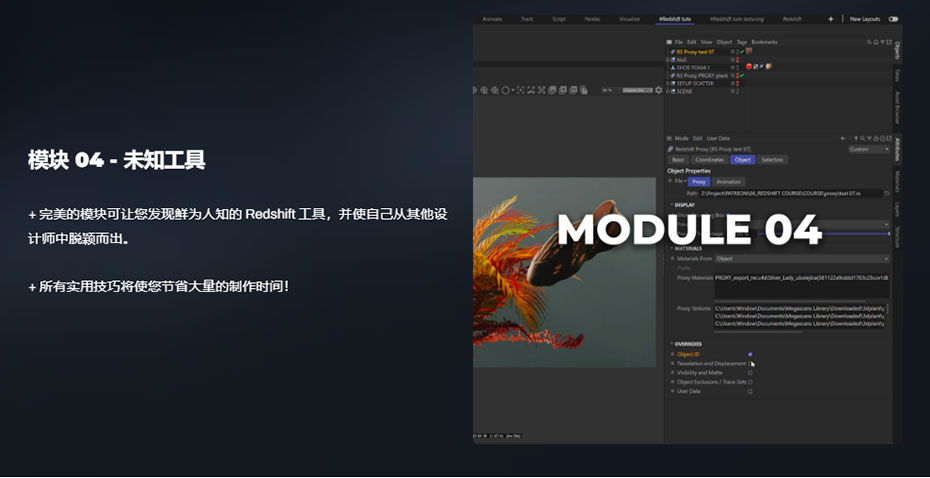
Task: Switch to the Basic attribute tab
Action: (678, 160)
